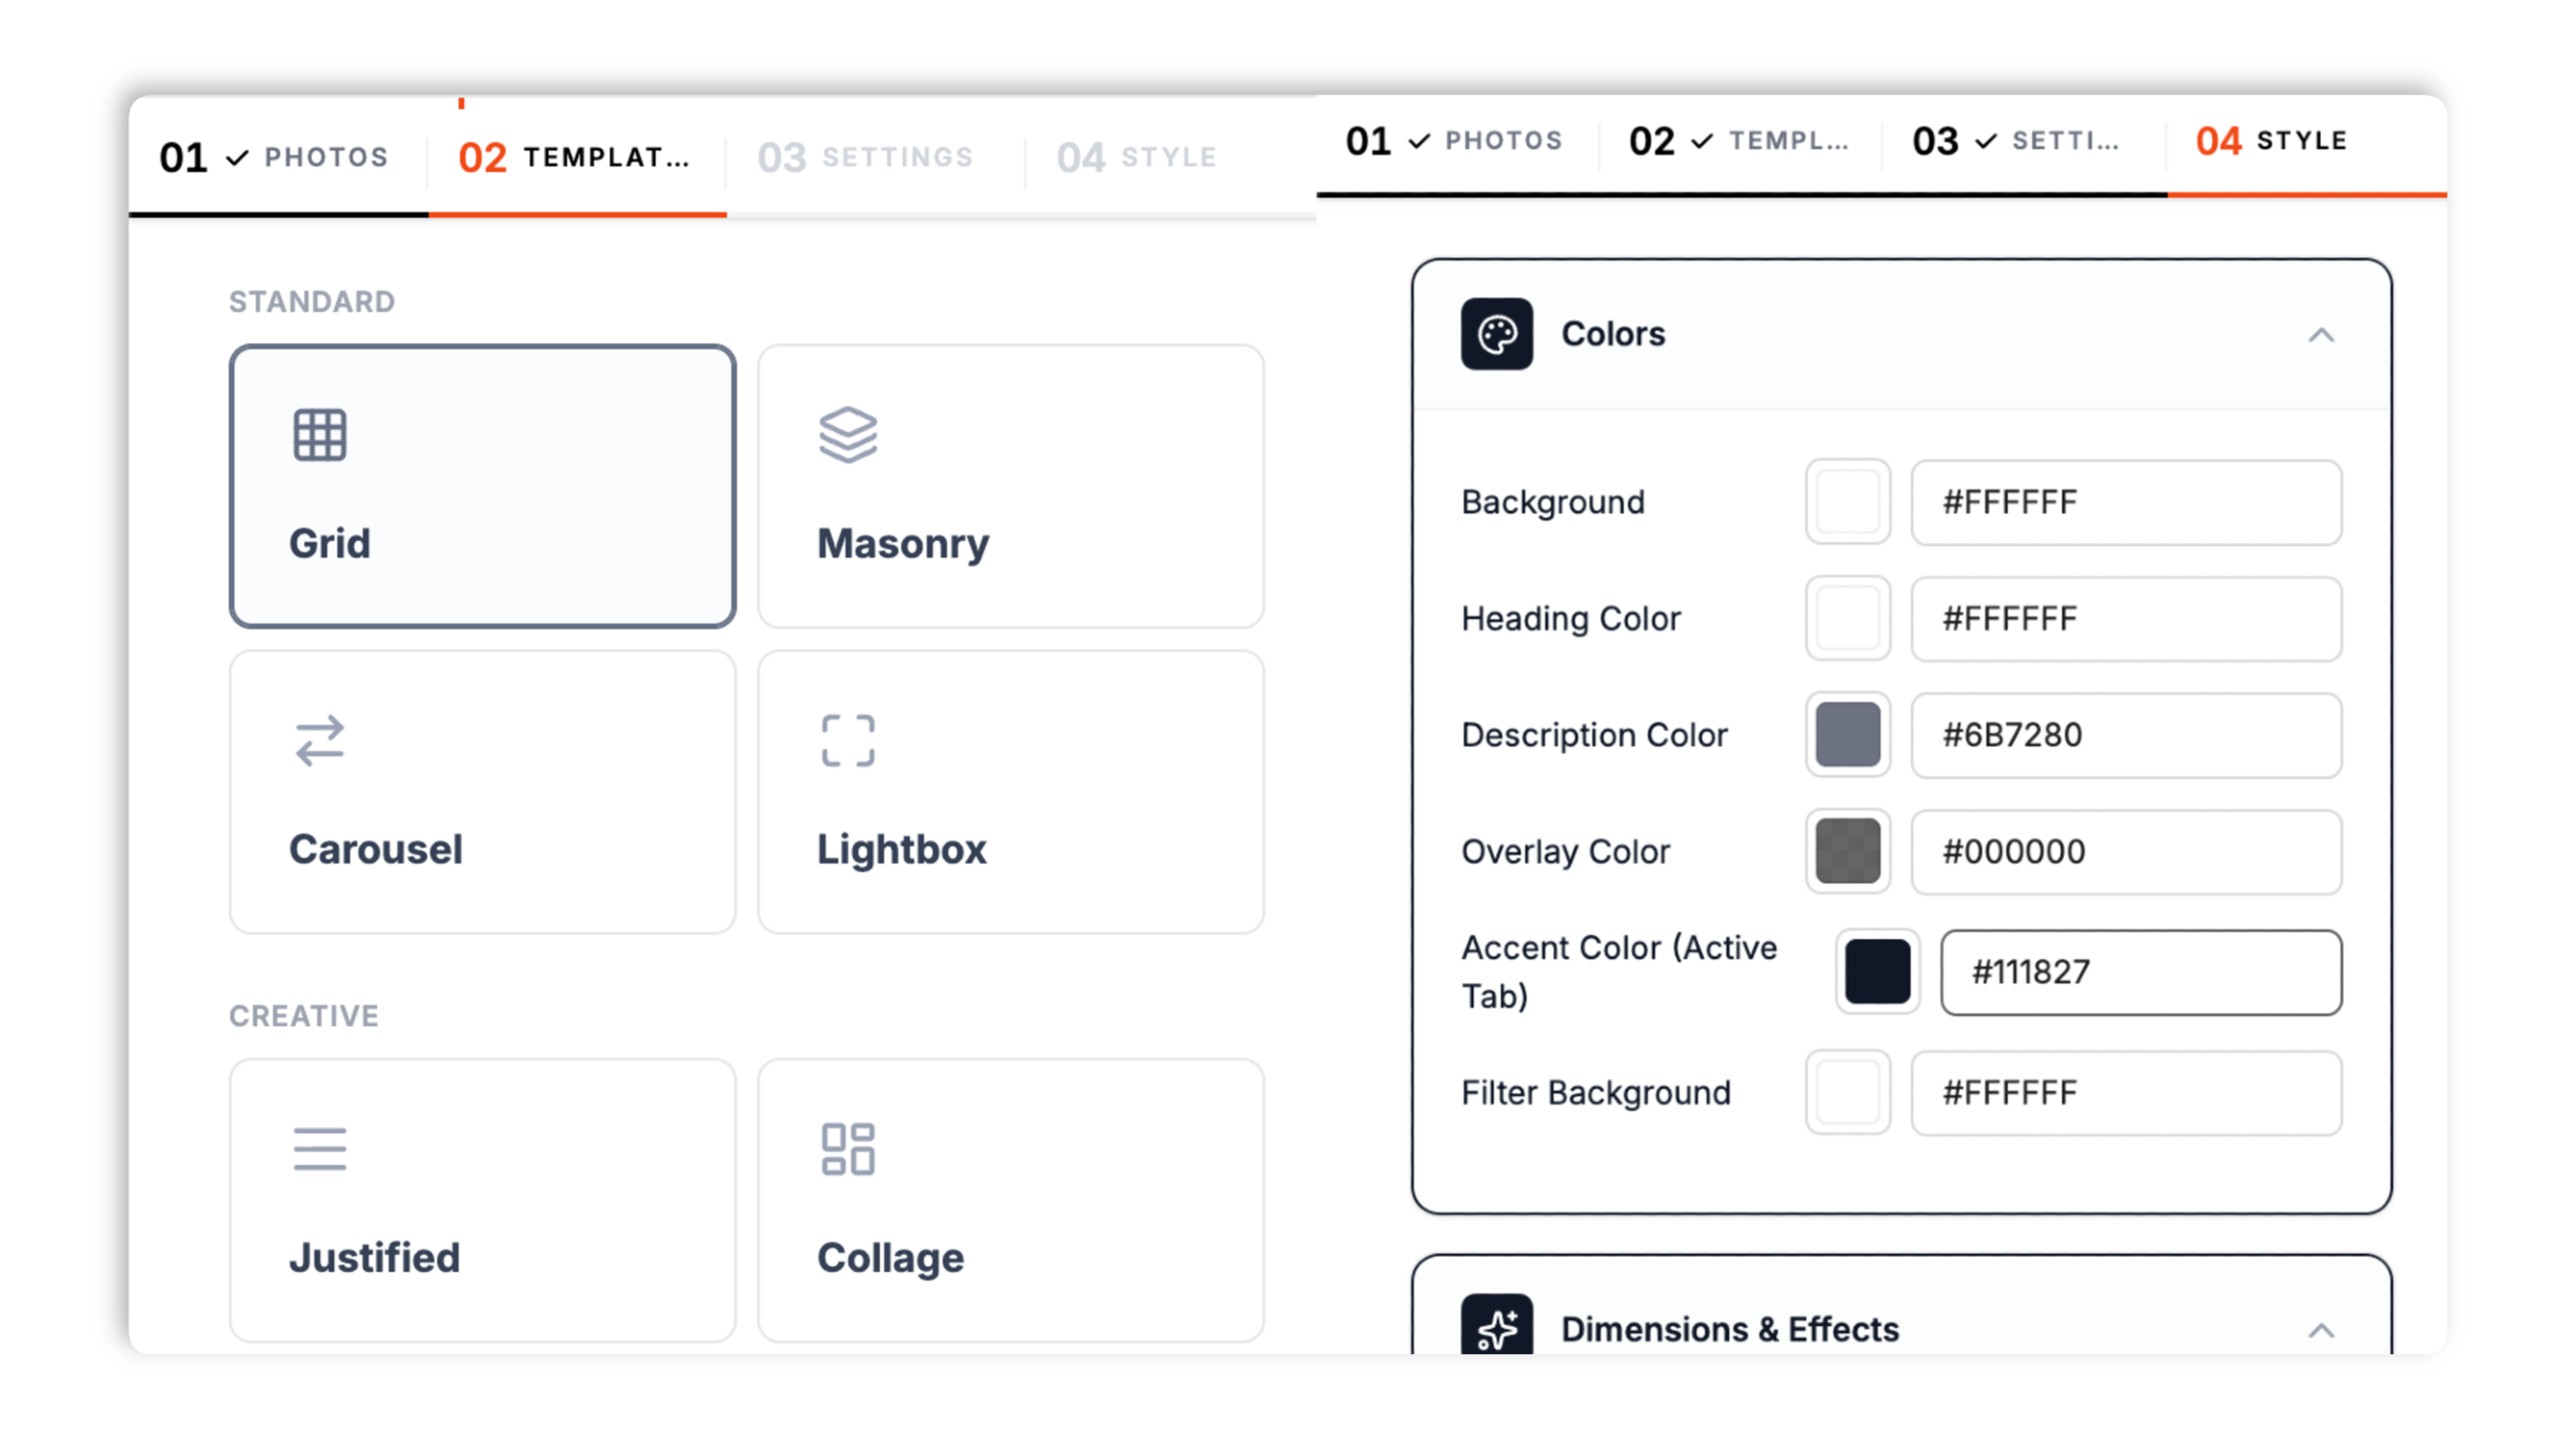Click the Filter Background label

[1595, 1093]
